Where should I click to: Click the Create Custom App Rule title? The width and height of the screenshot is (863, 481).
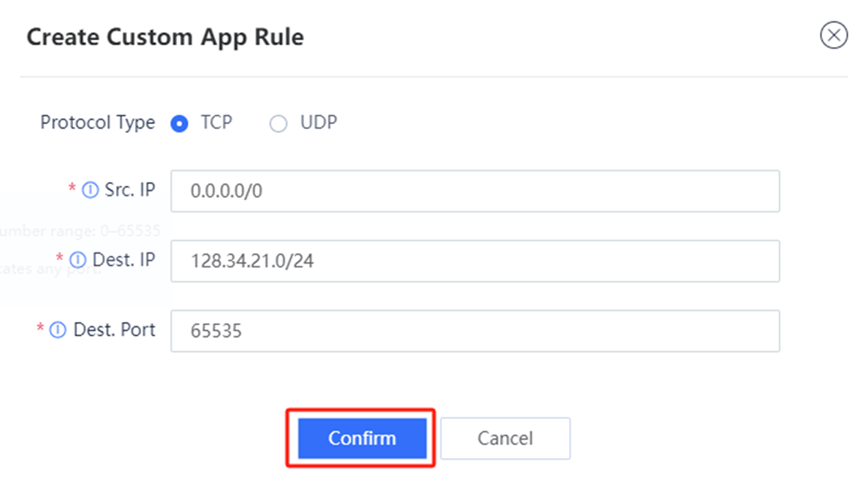[x=165, y=38]
